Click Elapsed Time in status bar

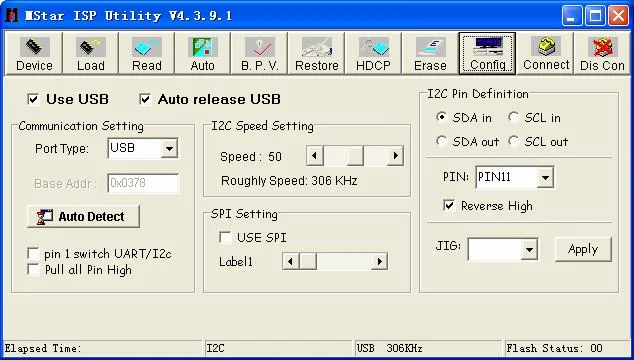pos(43,348)
